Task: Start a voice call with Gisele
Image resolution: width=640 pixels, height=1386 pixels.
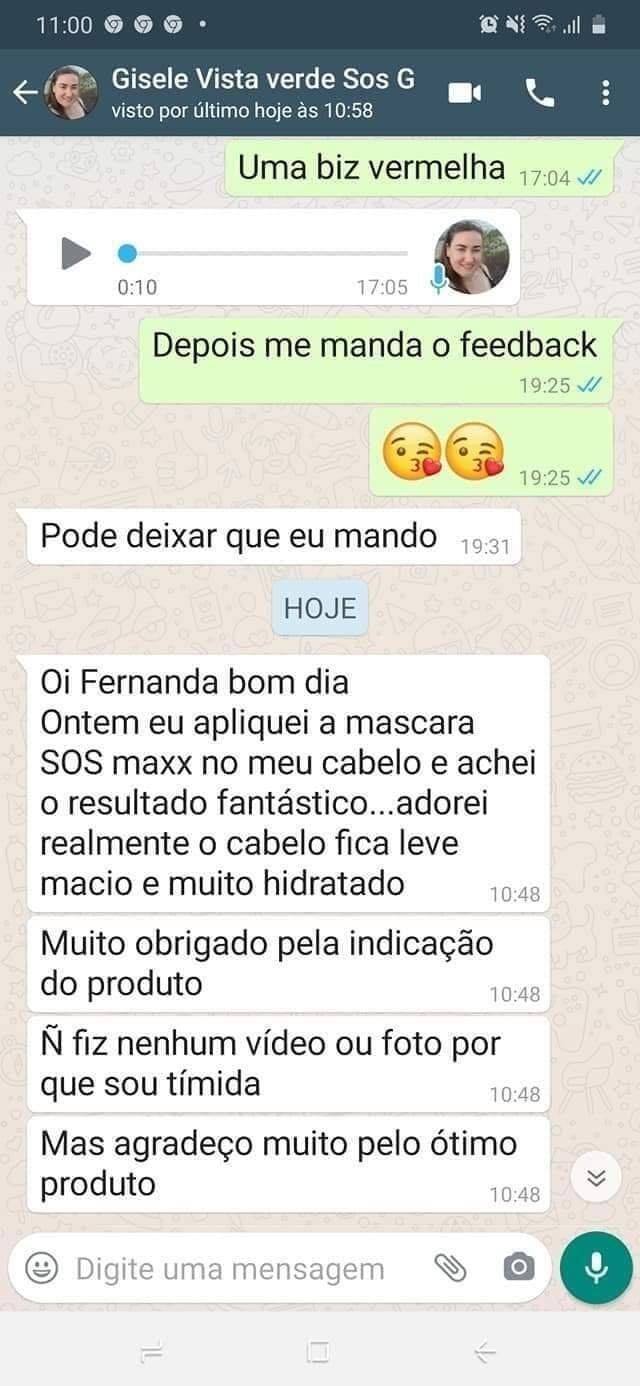Action: tap(539, 93)
